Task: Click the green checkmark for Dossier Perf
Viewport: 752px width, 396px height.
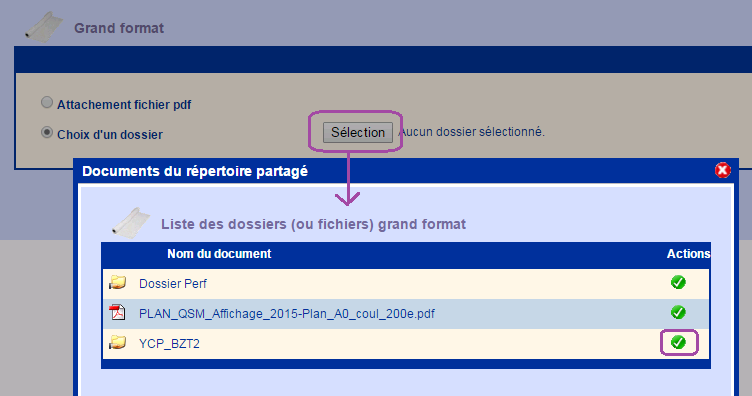Action: tap(678, 283)
